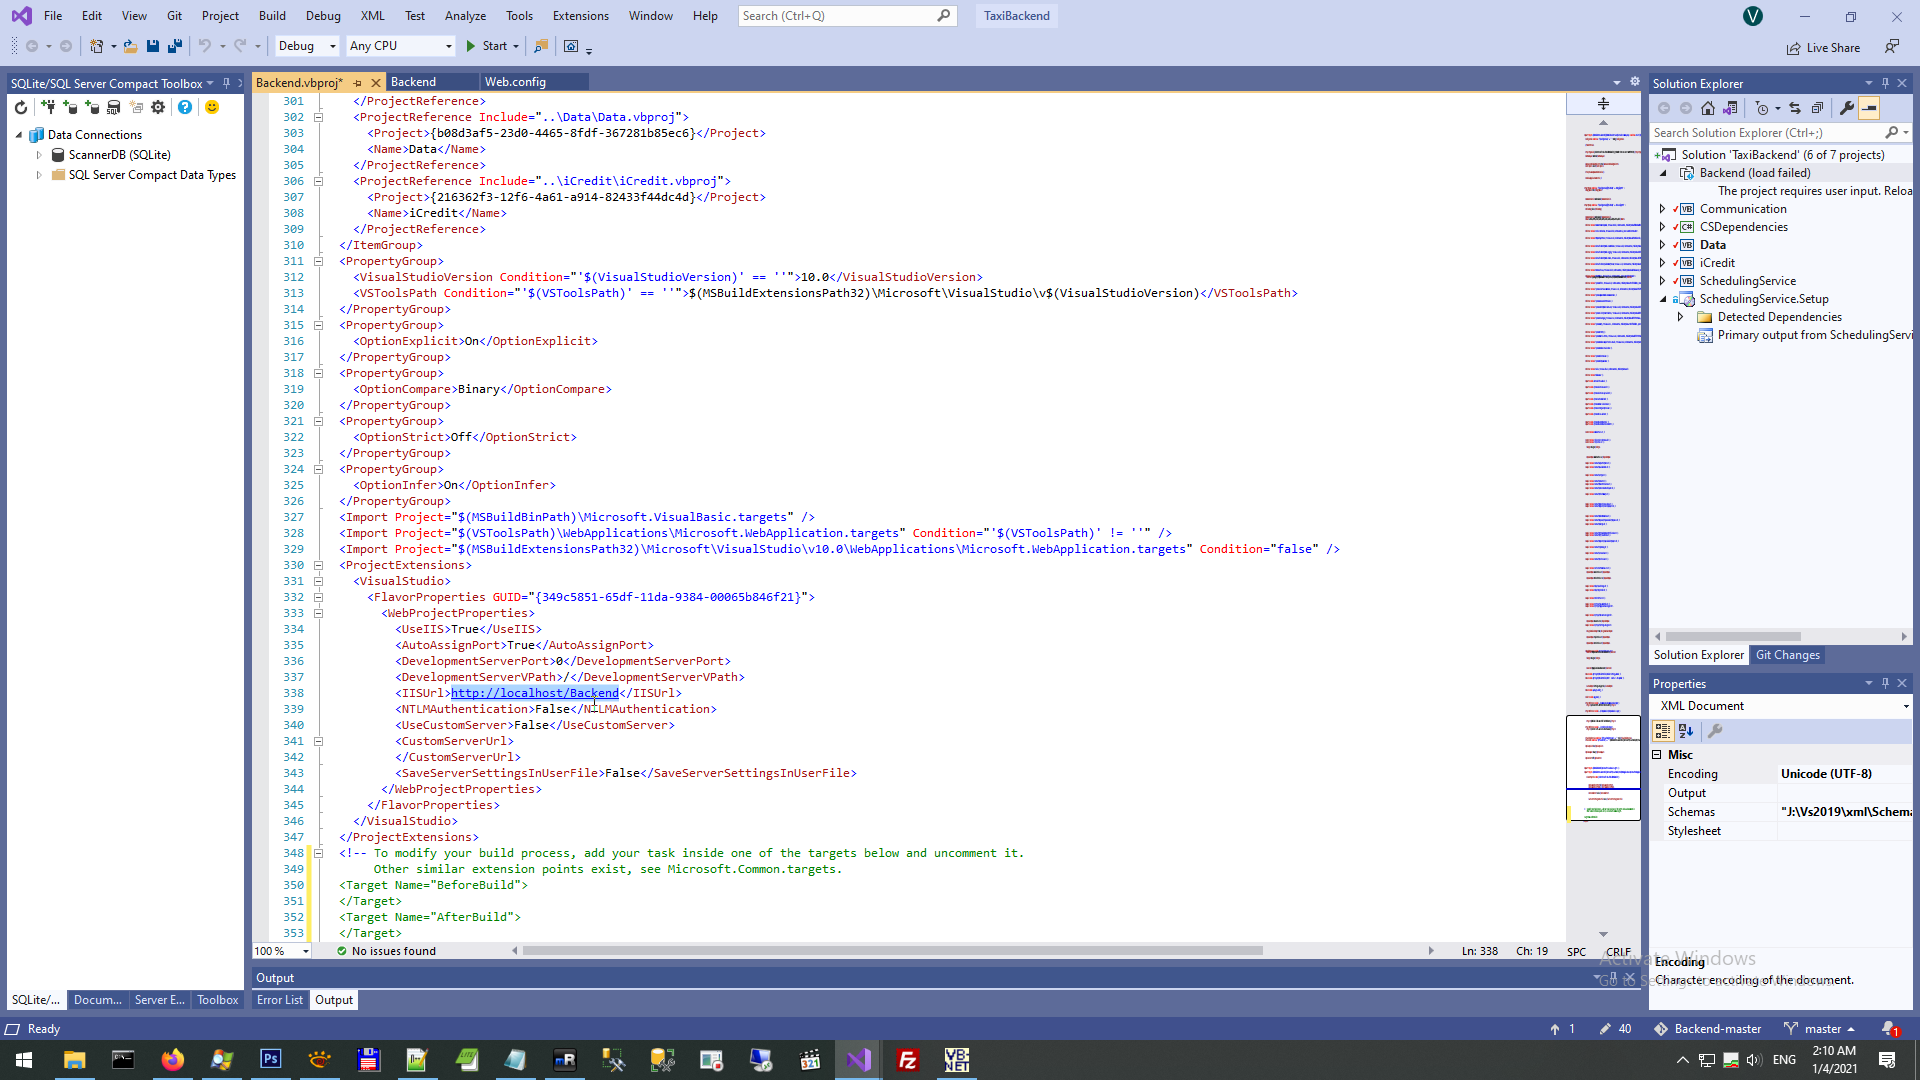Click the Search Solution Explorer field
The height and width of the screenshot is (1080, 1920).
[1765, 132]
